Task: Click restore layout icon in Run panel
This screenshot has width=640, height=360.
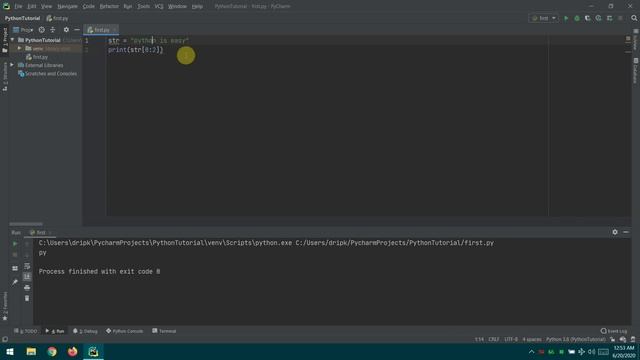Action: tap(15, 268)
